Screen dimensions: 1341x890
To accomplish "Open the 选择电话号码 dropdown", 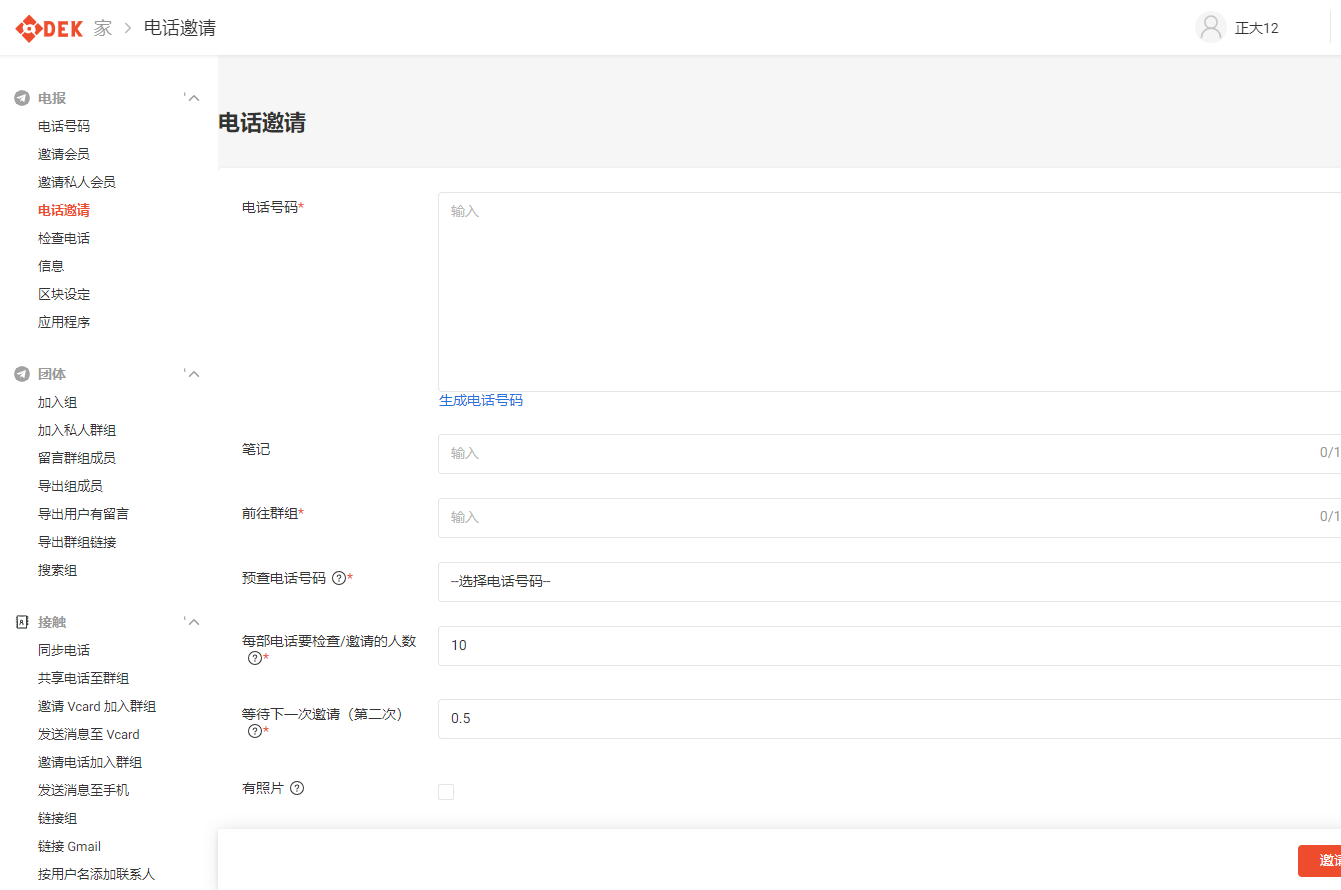I will tap(888, 582).
